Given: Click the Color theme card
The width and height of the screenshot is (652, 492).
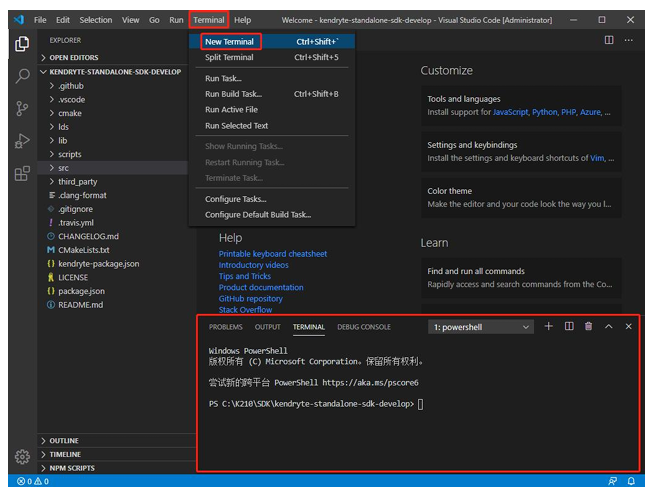Looking at the screenshot, I should [x=521, y=198].
